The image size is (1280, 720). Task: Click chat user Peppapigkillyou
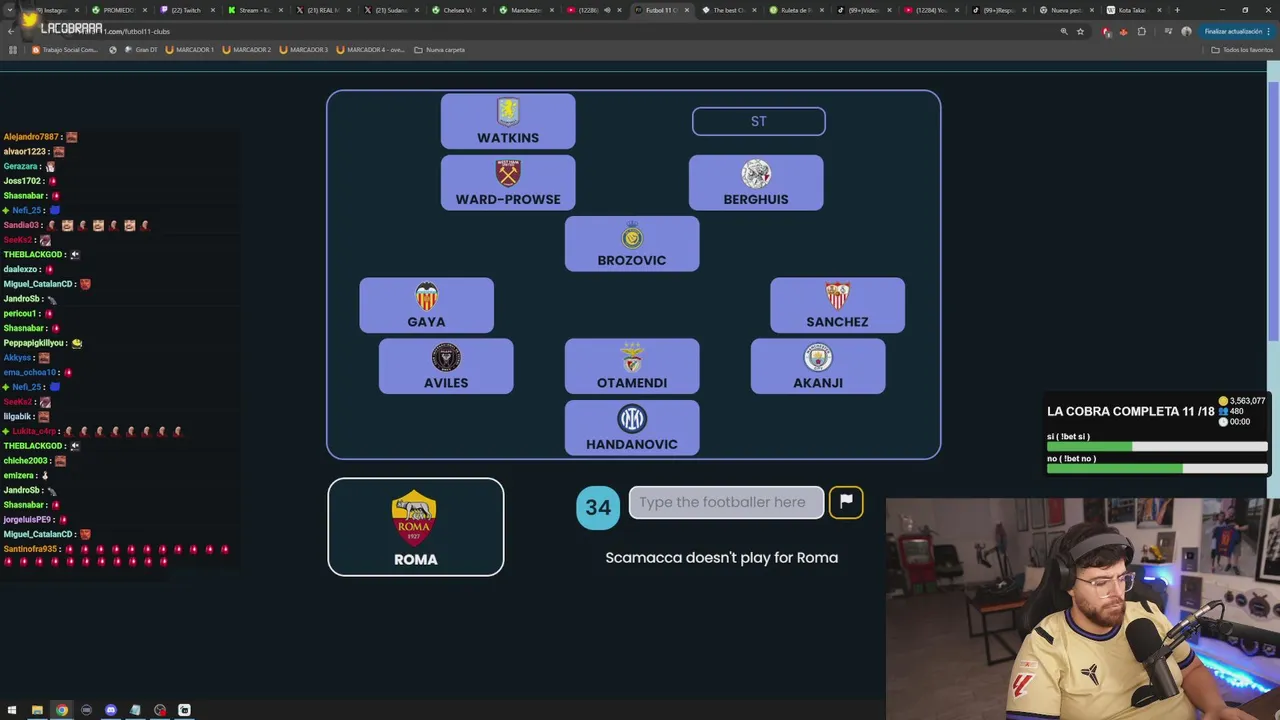(x=35, y=343)
